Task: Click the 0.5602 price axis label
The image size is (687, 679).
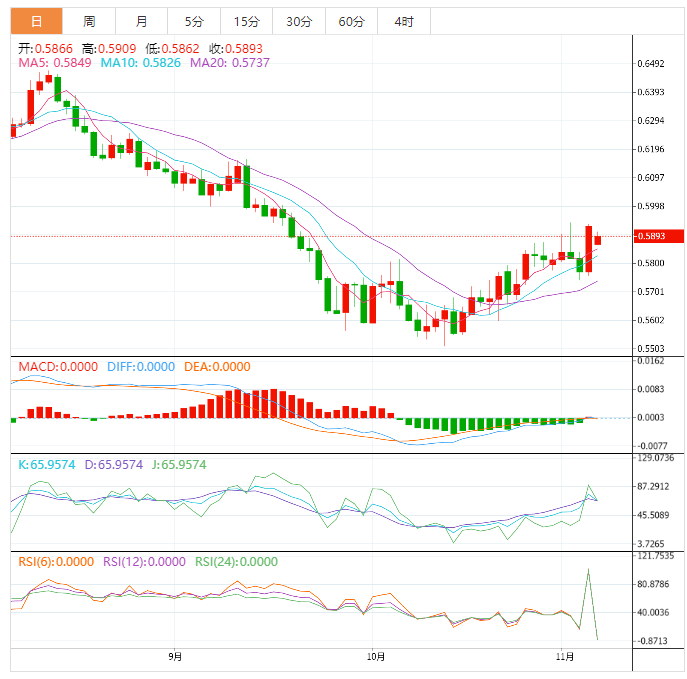Action: click(x=651, y=320)
